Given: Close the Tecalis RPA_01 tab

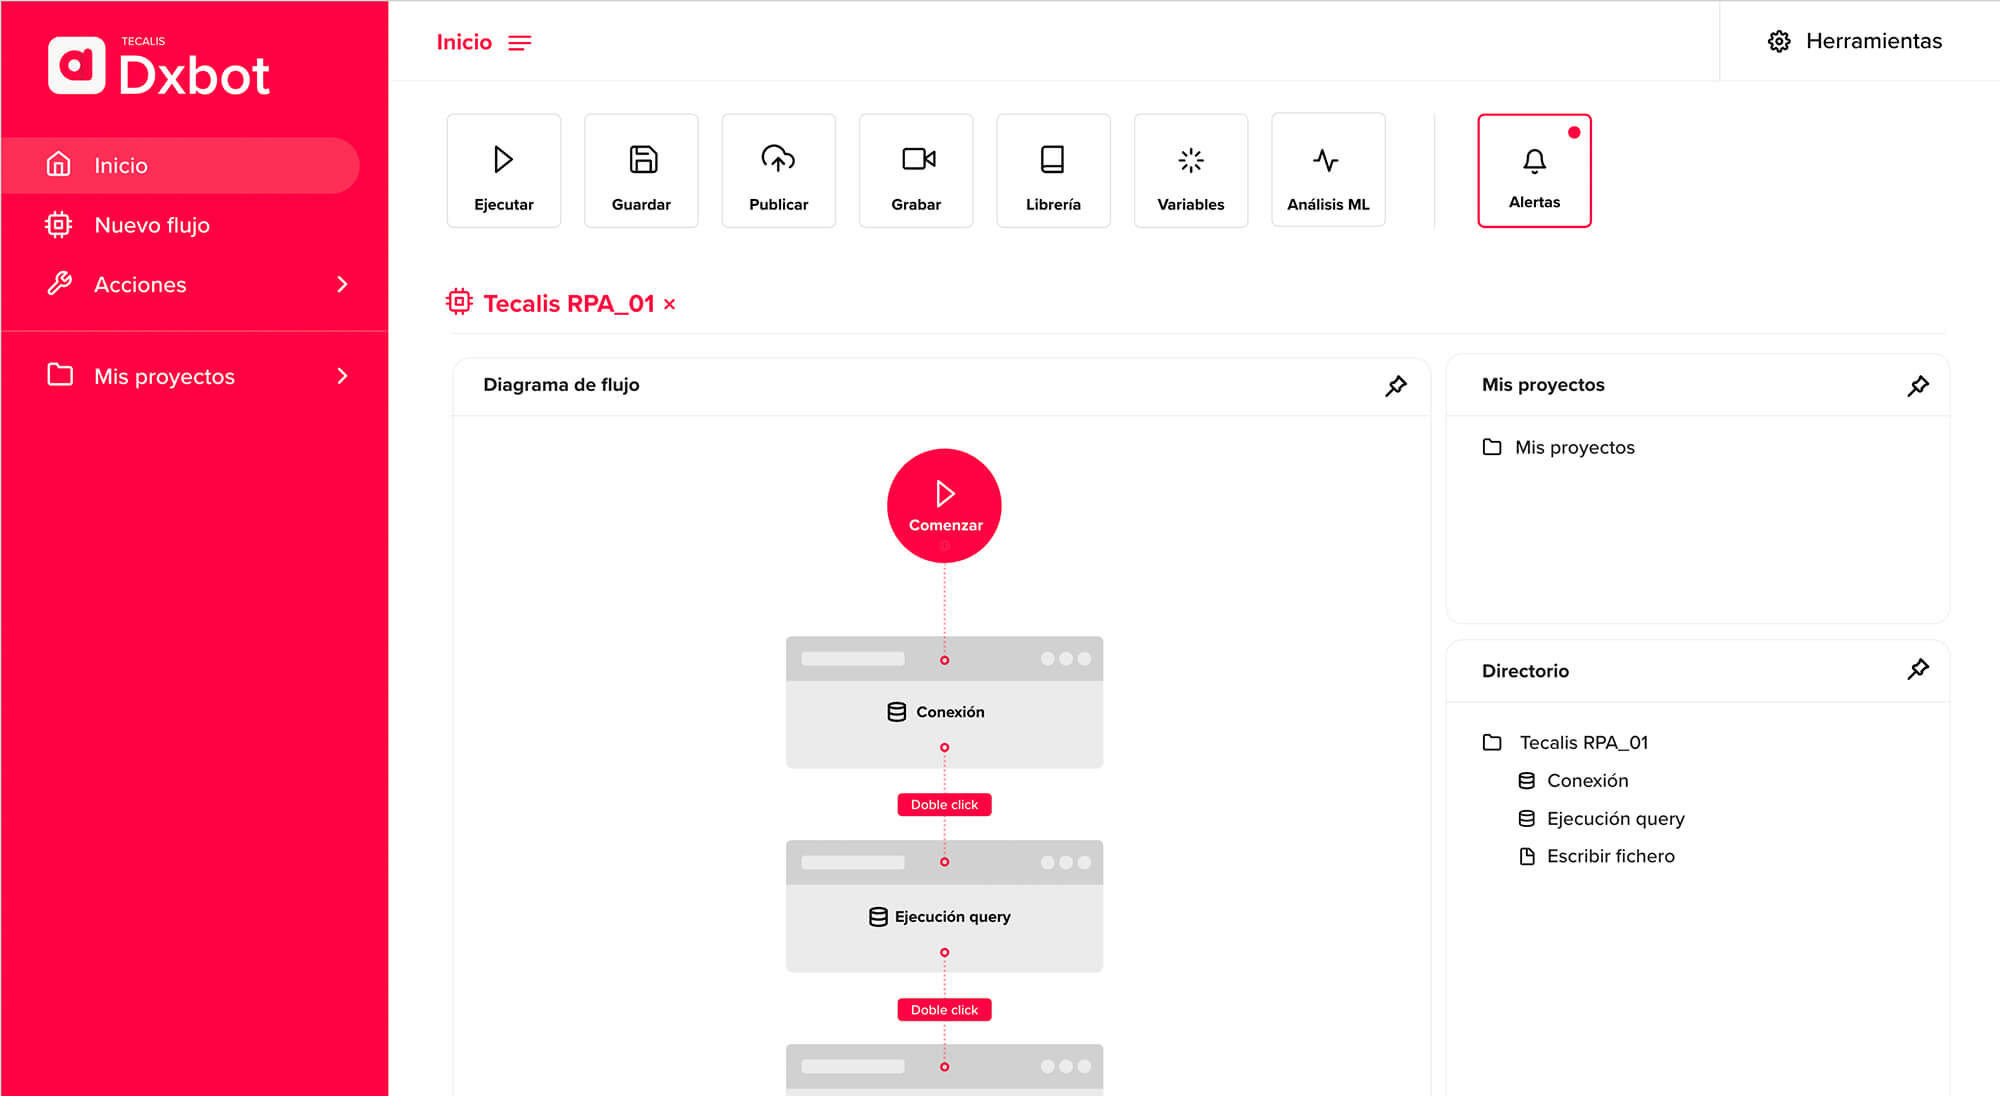Looking at the screenshot, I should pos(670,304).
